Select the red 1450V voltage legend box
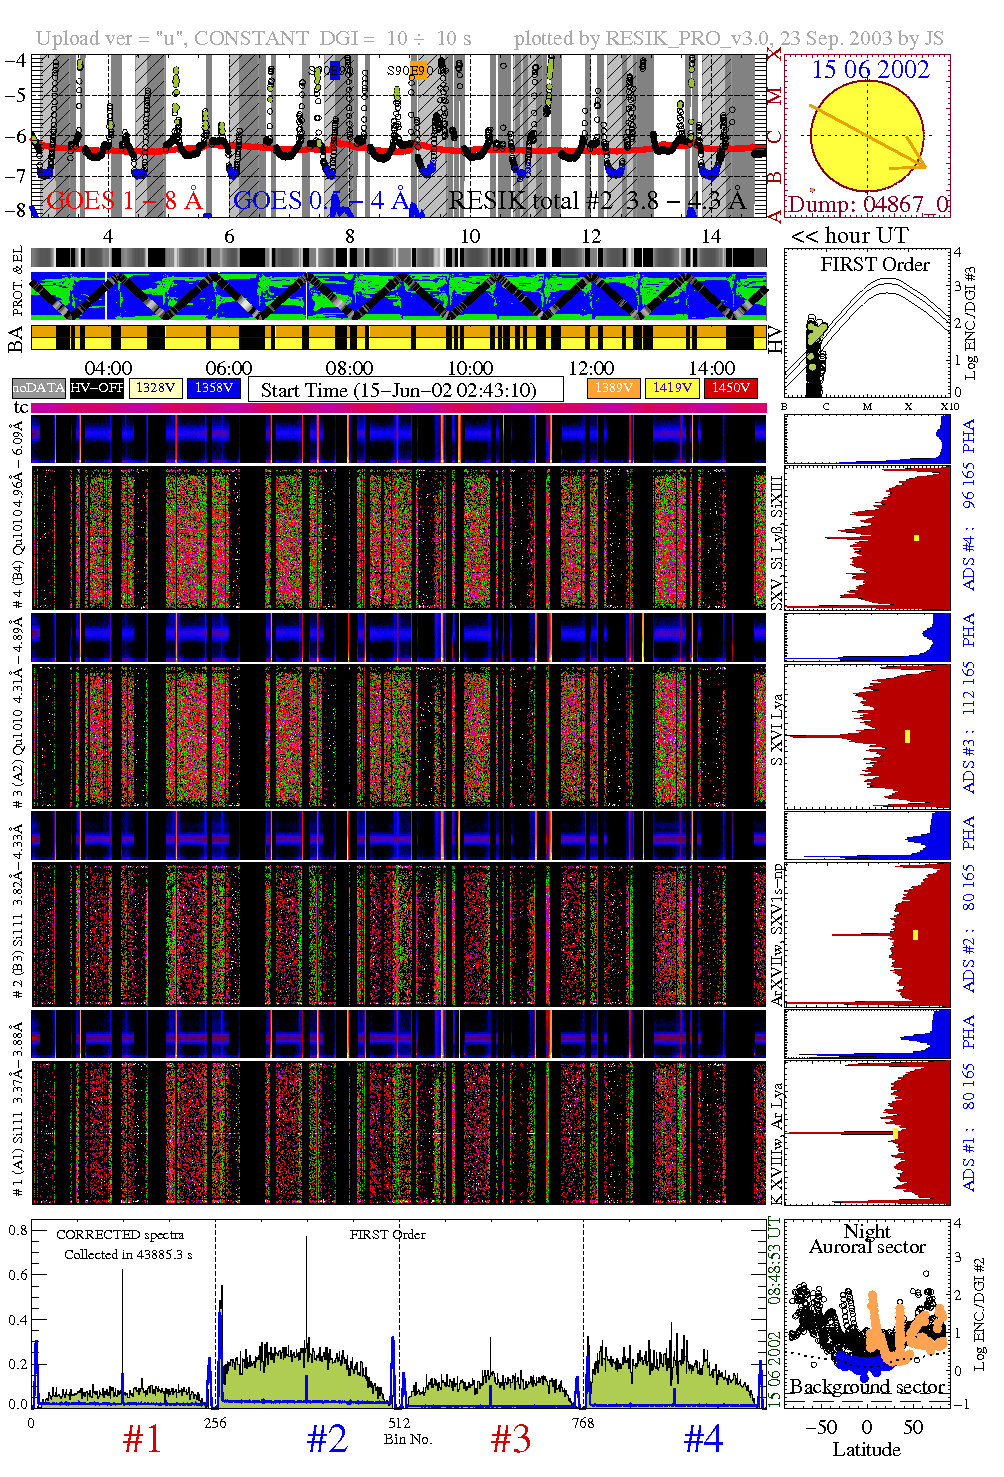Viewport: 1004px width, 1477px height. pyautogui.click(x=731, y=388)
